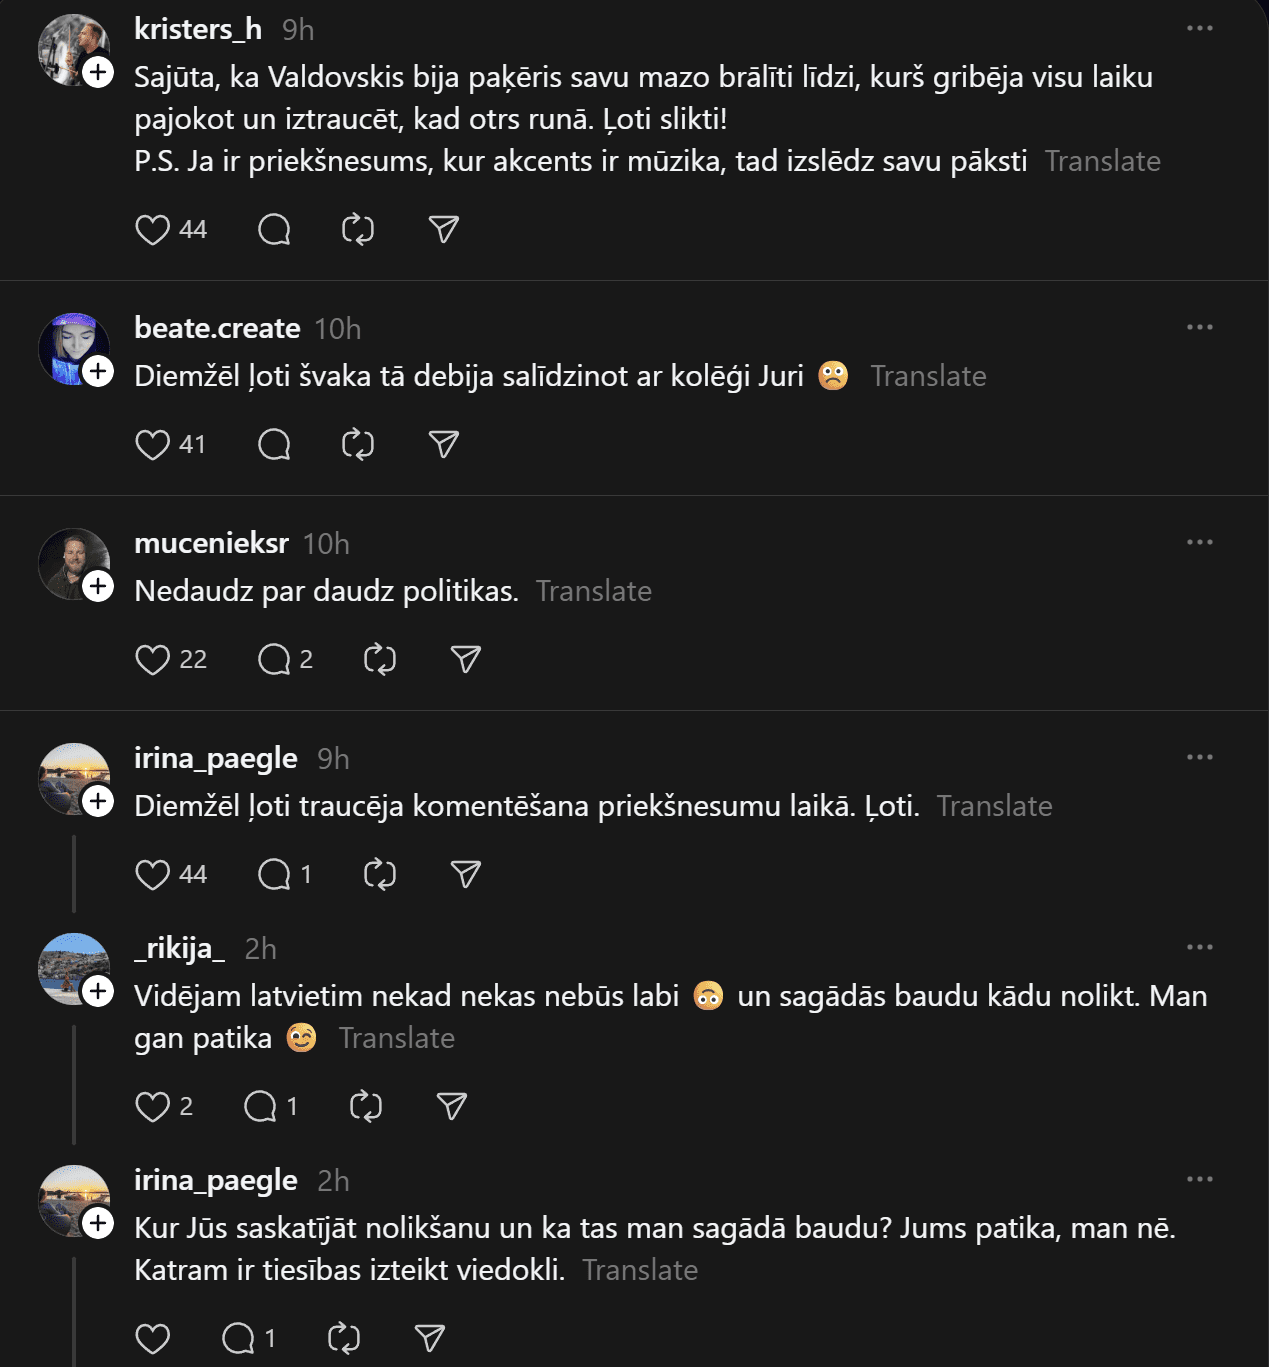This screenshot has height=1367, width=1269.
Task: Repost kristers_h's comment
Action: [x=358, y=230]
